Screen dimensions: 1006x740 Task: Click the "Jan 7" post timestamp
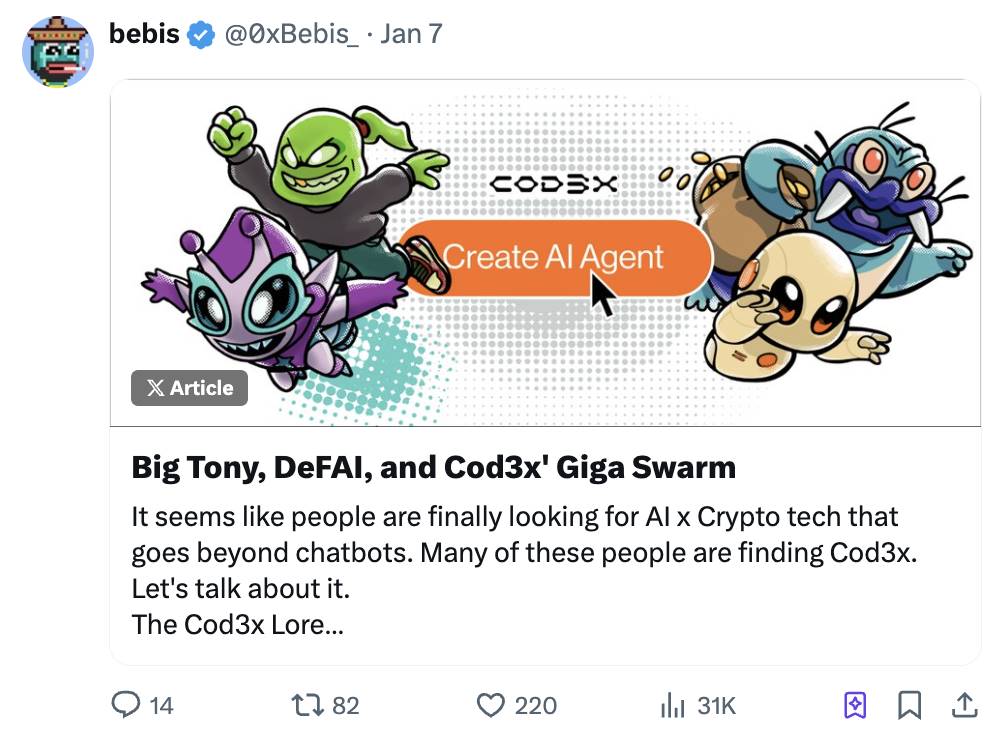point(410,35)
